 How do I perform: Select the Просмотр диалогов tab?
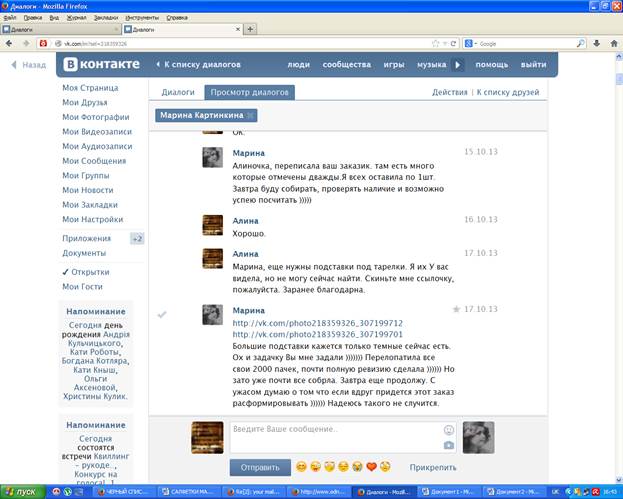coord(250,92)
